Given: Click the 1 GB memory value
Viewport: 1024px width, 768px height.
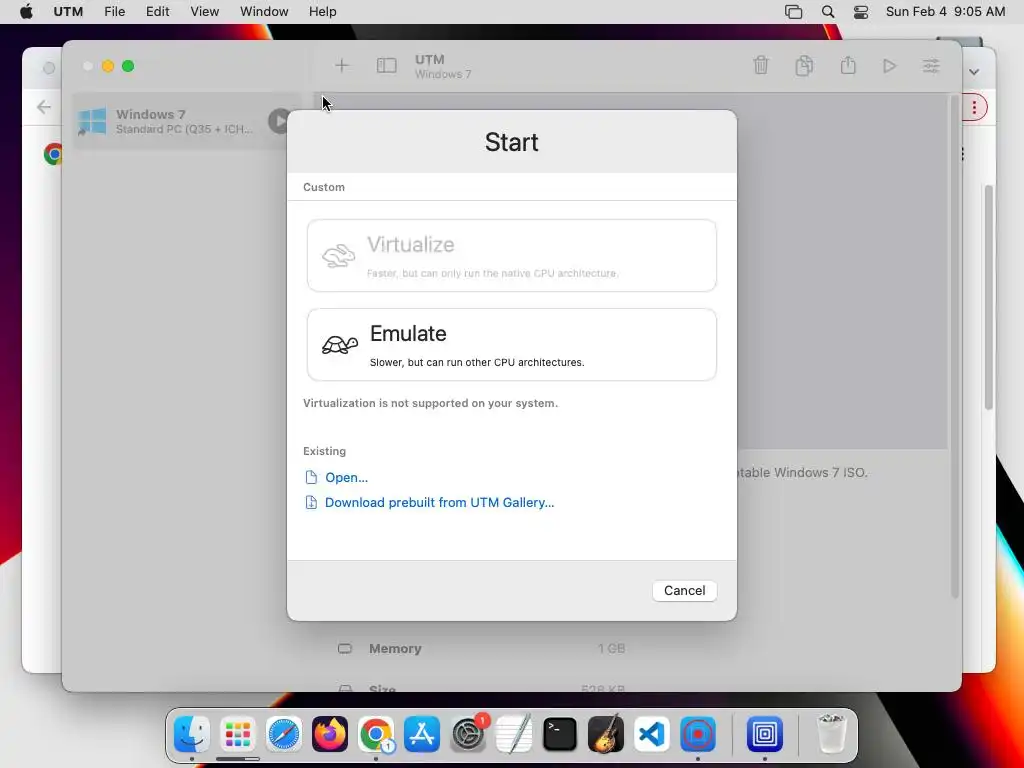Looking at the screenshot, I should 611,648.
